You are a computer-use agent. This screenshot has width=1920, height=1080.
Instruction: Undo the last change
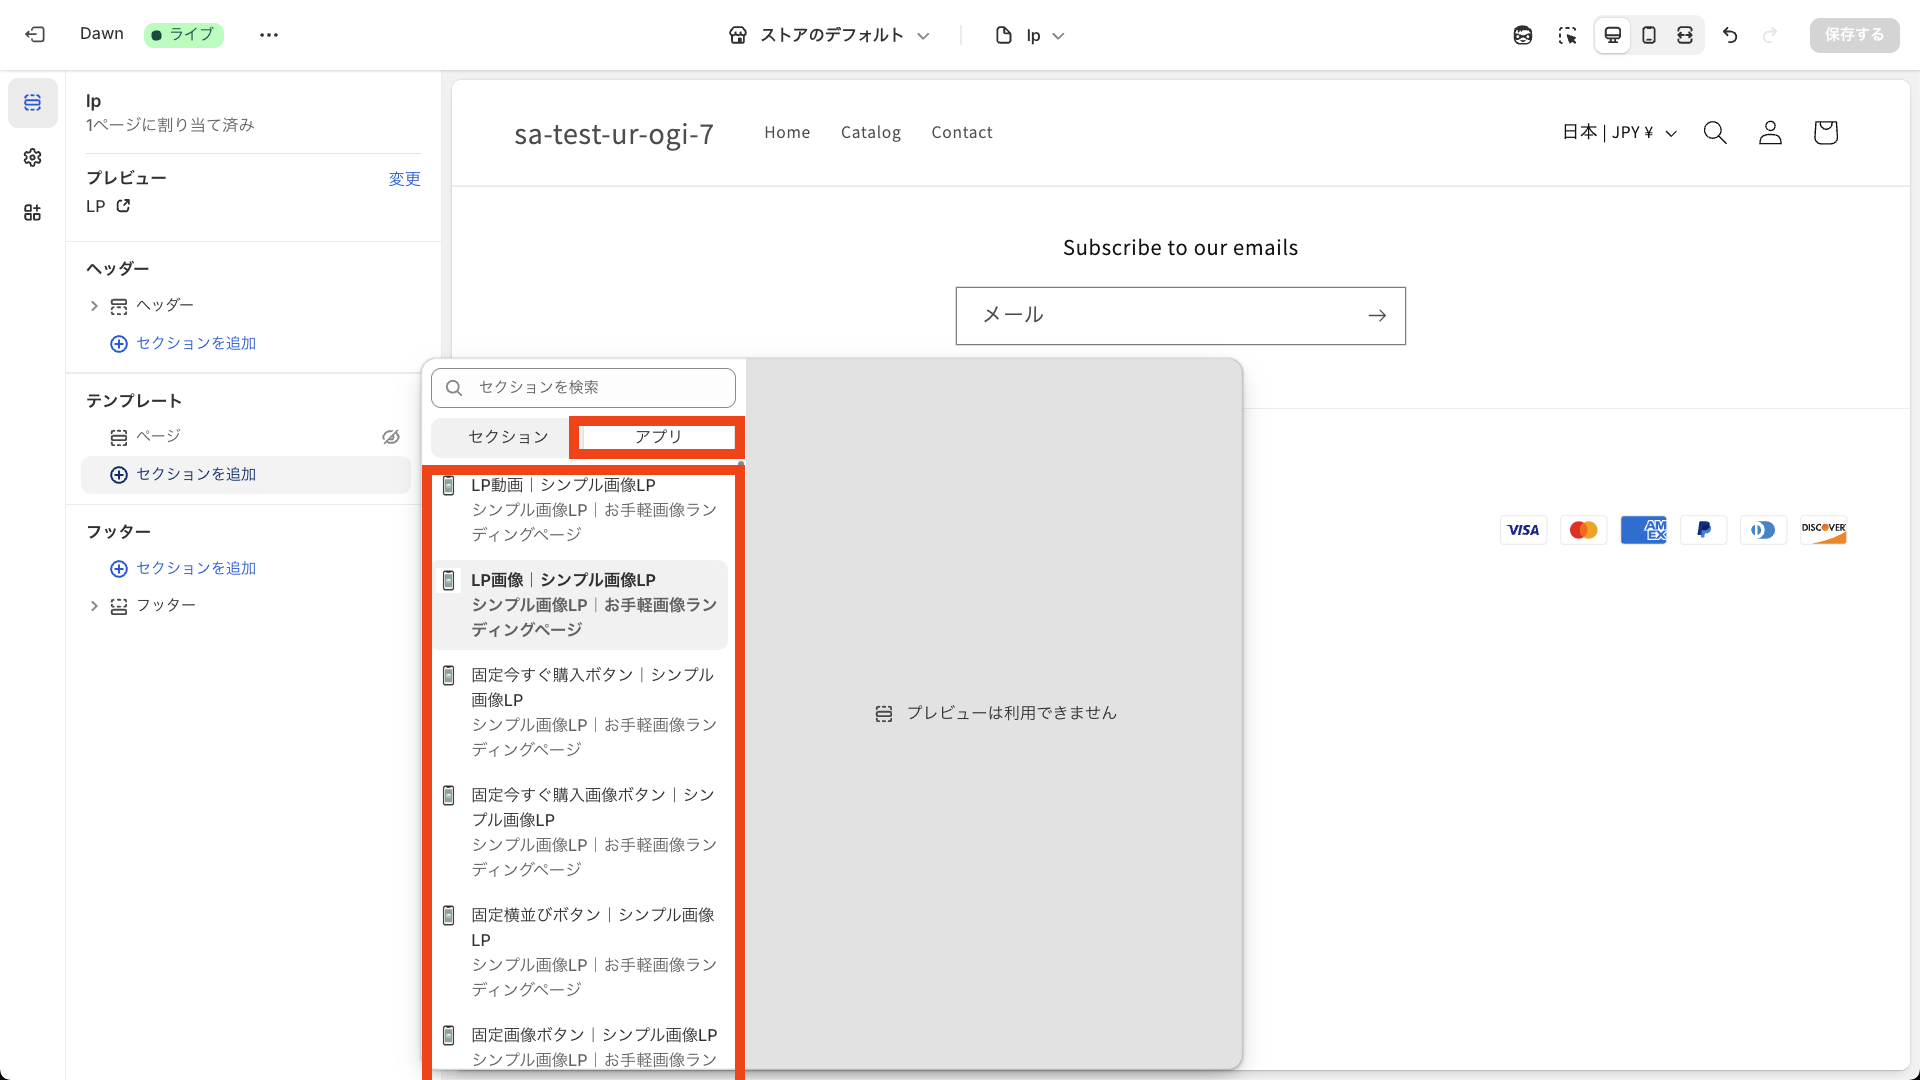pos(1730,35)
